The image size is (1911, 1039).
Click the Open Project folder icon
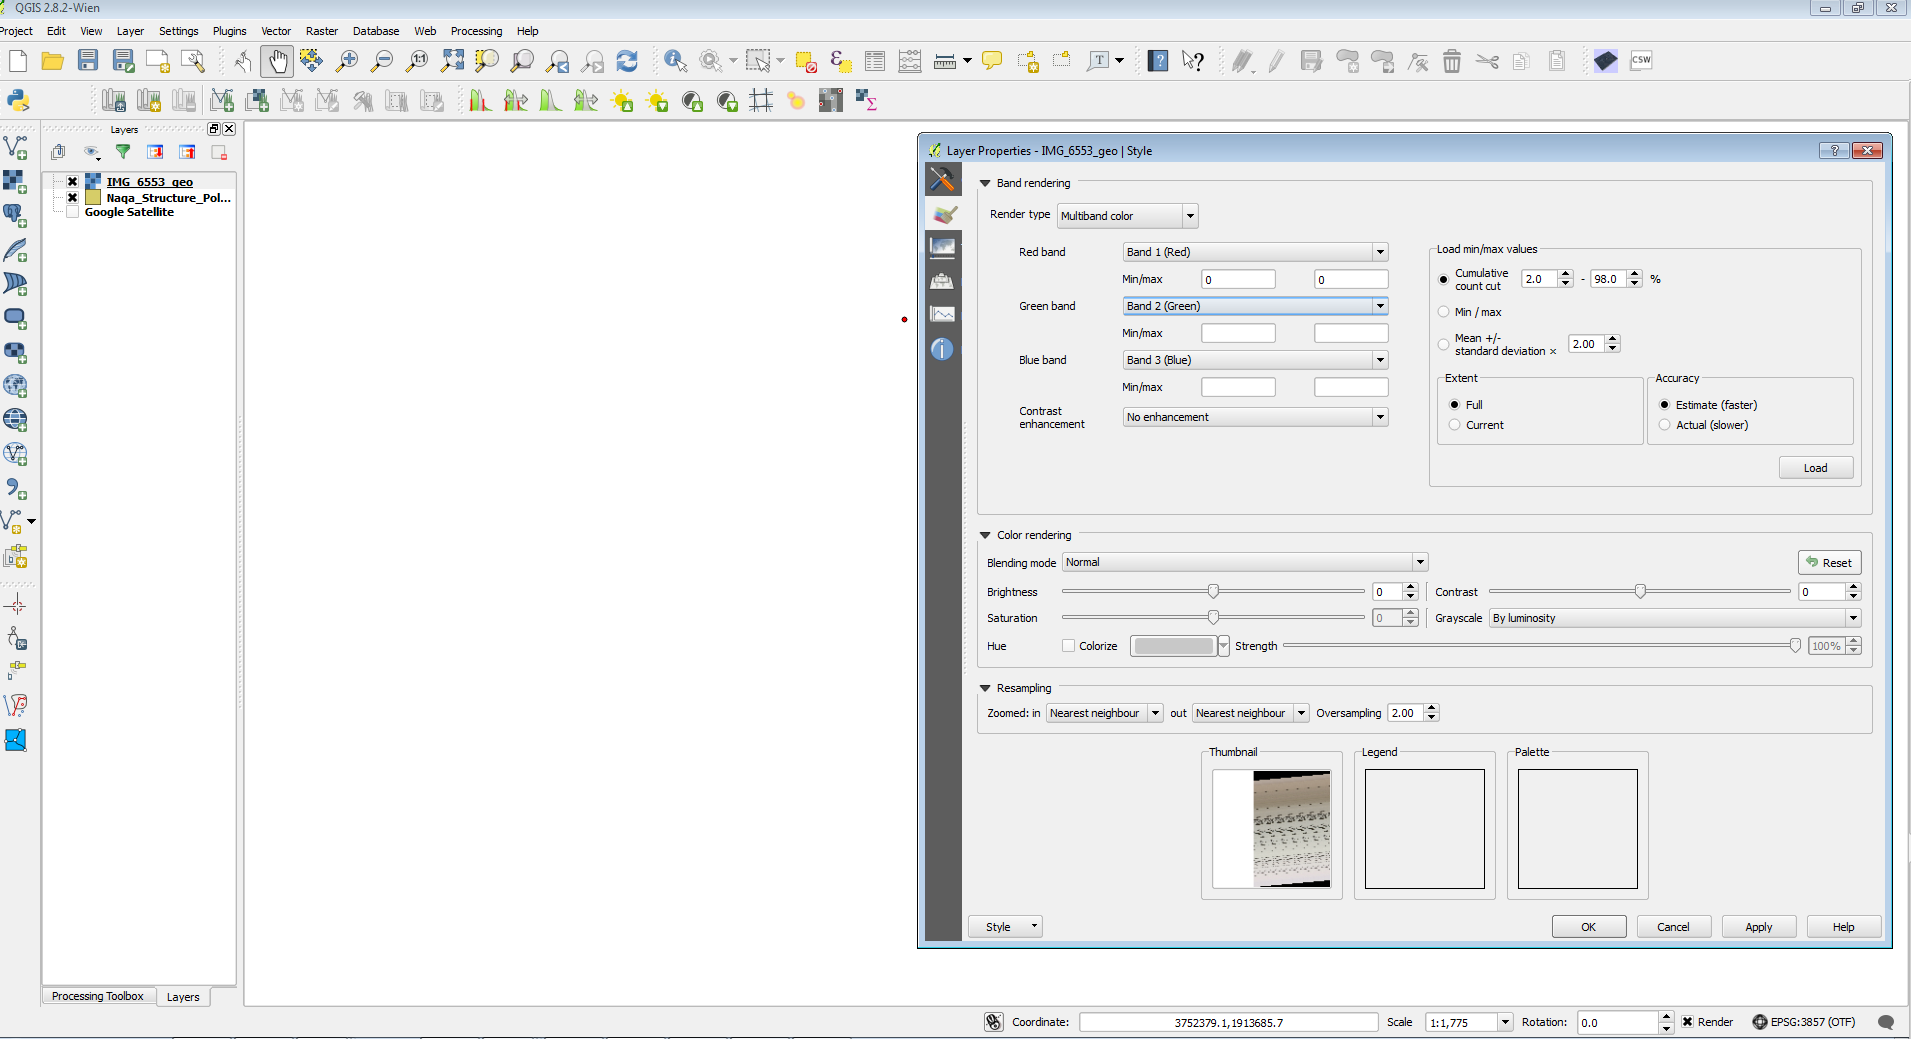click(52, 61)
